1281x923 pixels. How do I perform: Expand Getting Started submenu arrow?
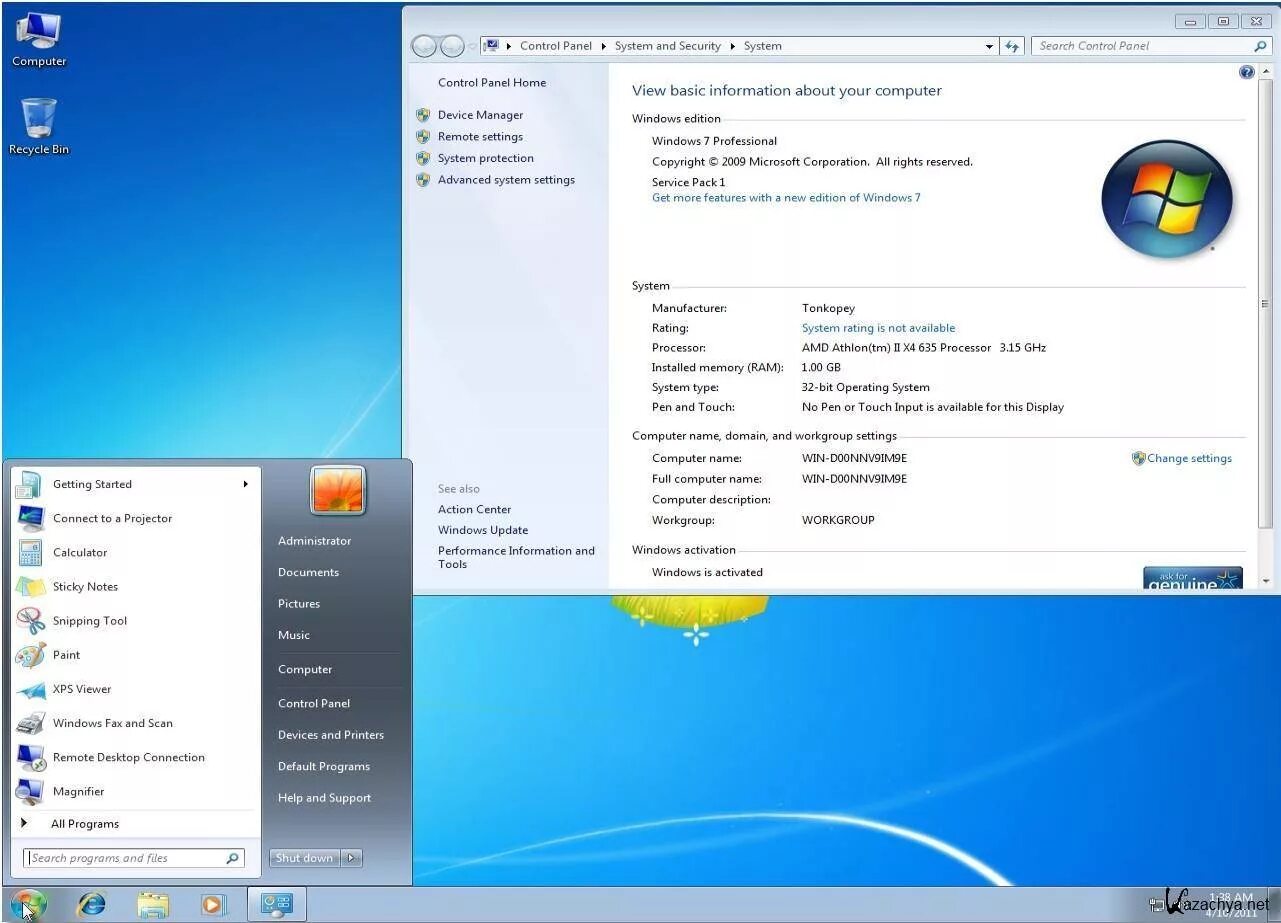point(245,484)
